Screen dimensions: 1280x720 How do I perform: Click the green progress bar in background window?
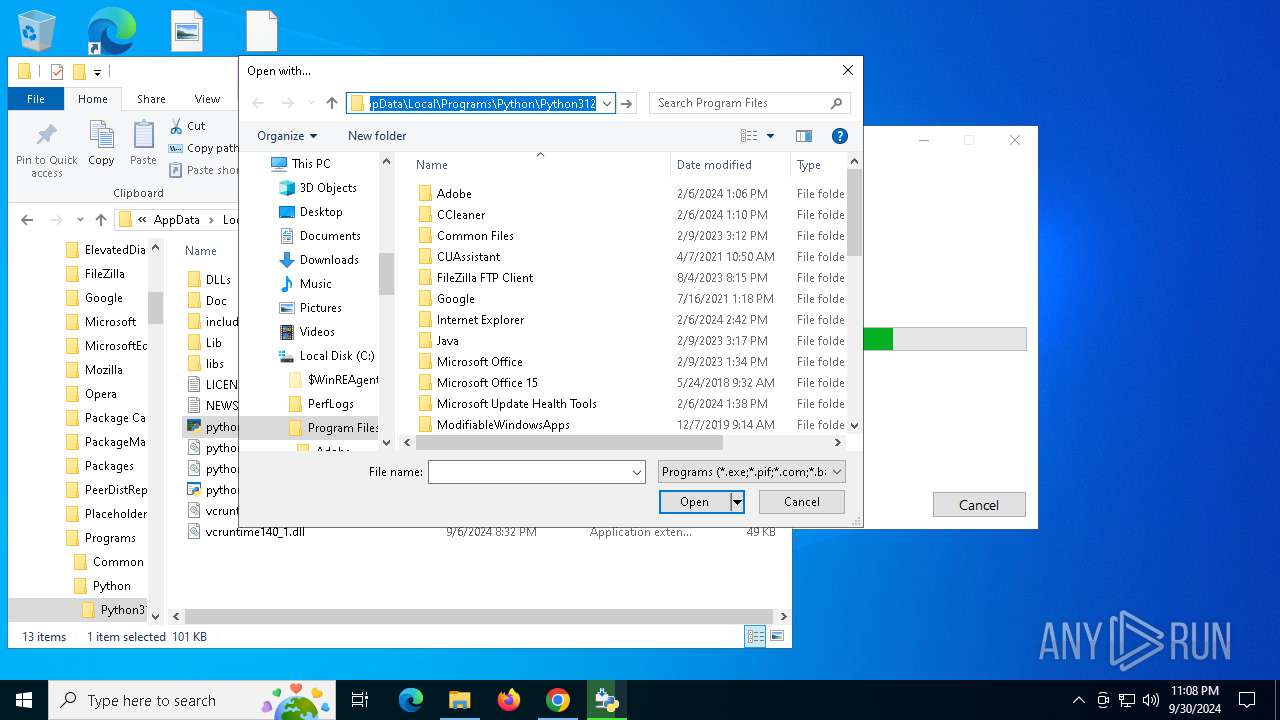877,339
